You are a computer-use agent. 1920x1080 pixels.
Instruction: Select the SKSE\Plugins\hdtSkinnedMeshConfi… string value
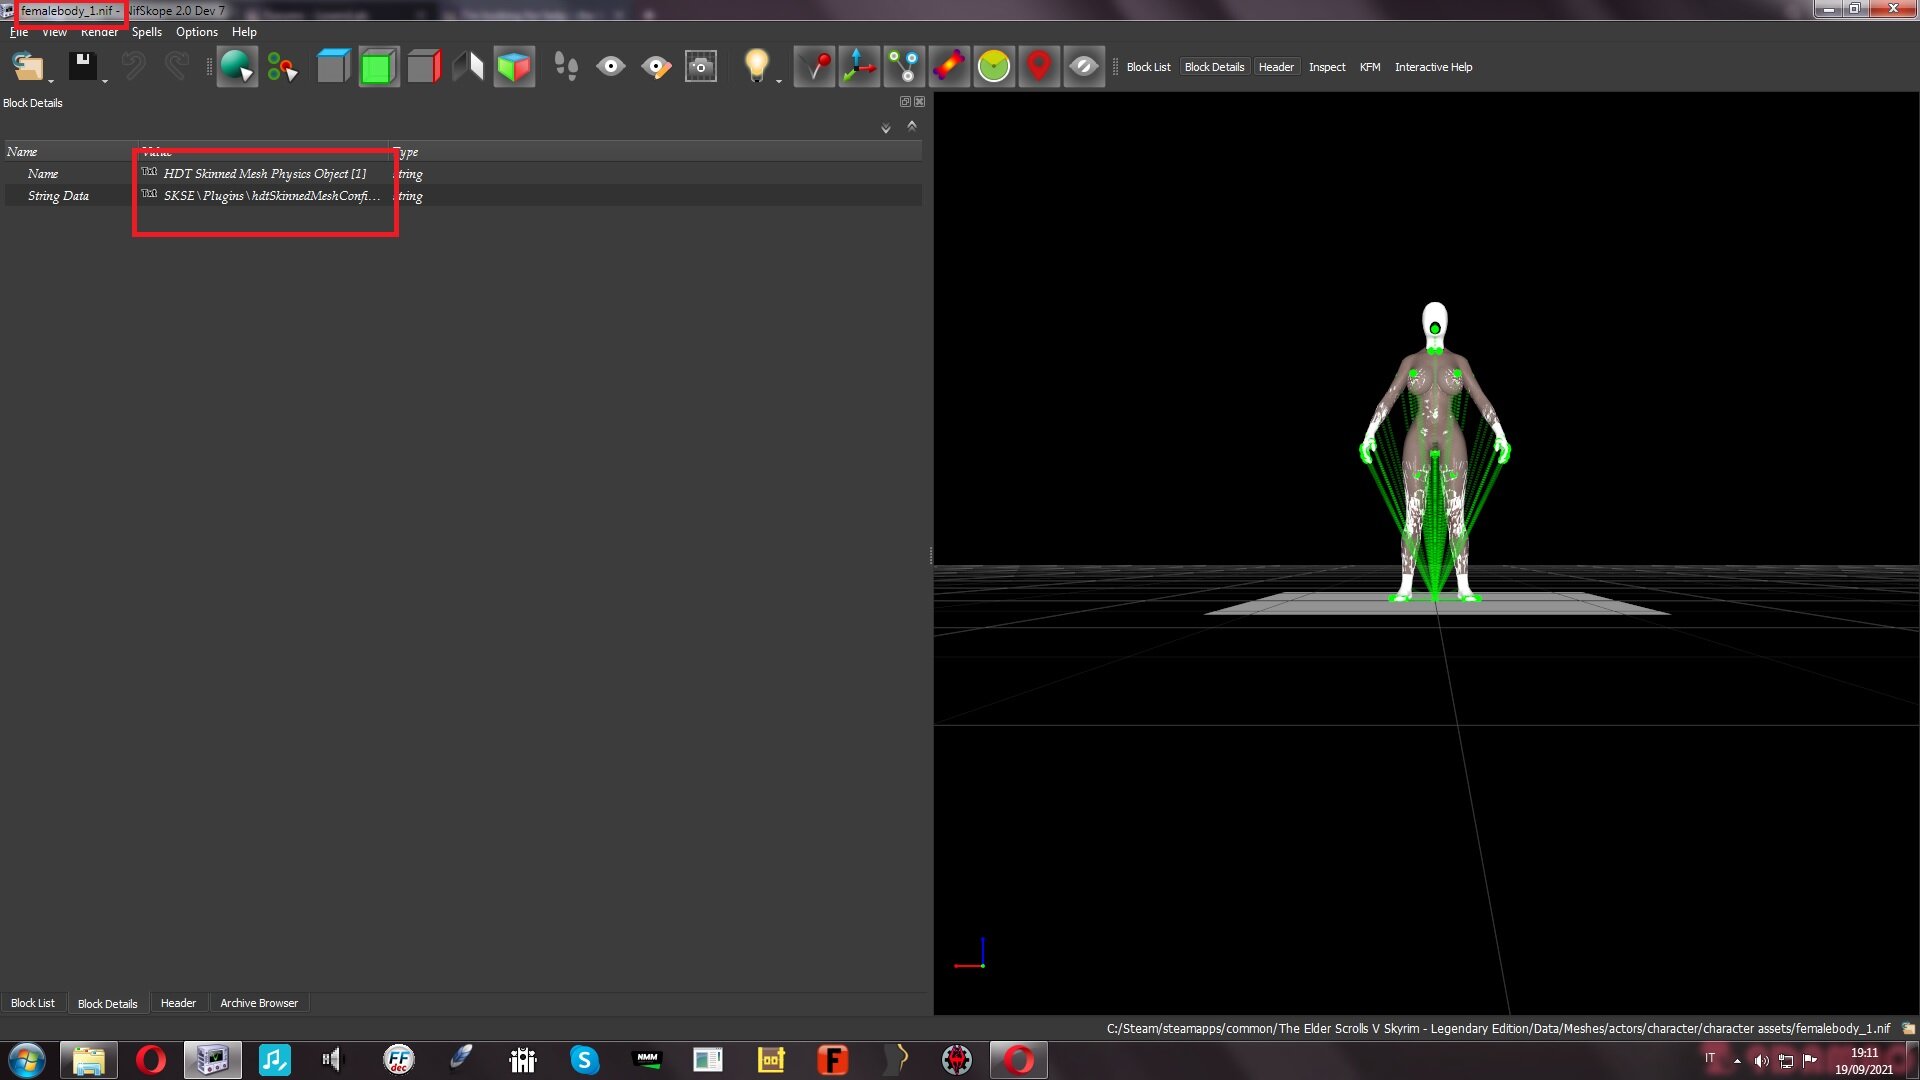(x=271, y=196)
